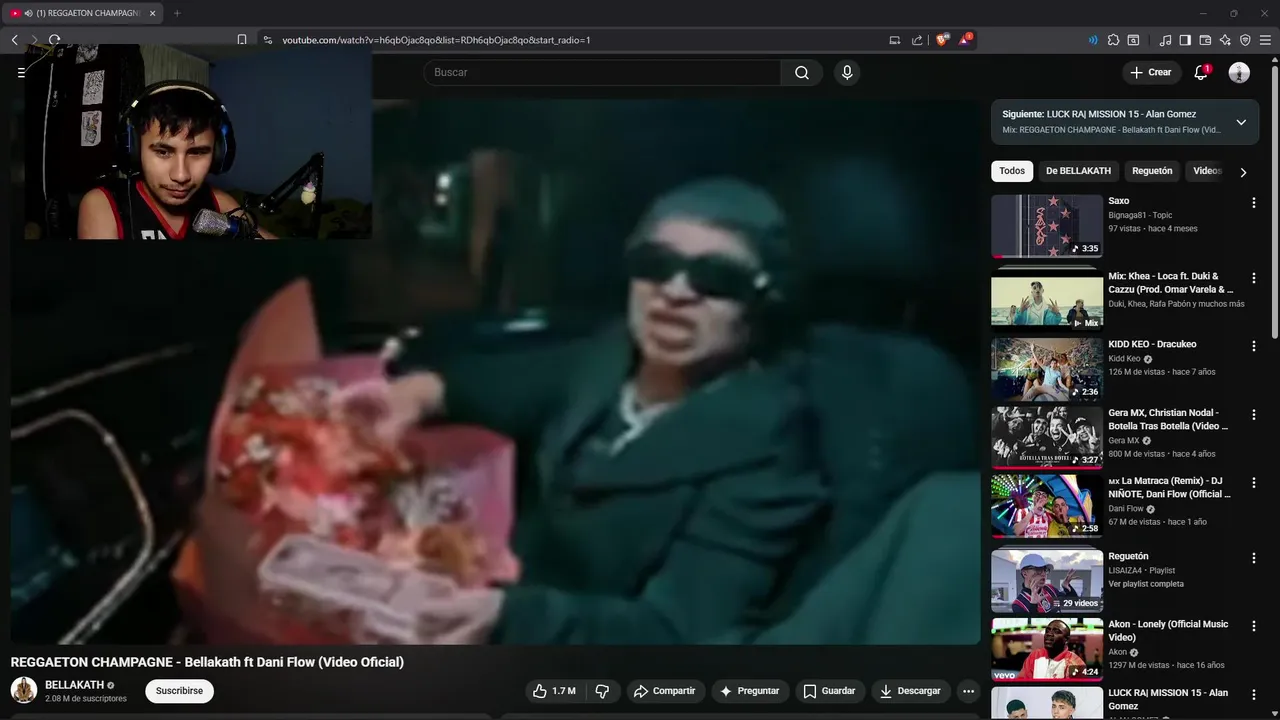Click the Buscar search field
Viewport: 1280px width, 720px height.
click(x=602, y=72)
